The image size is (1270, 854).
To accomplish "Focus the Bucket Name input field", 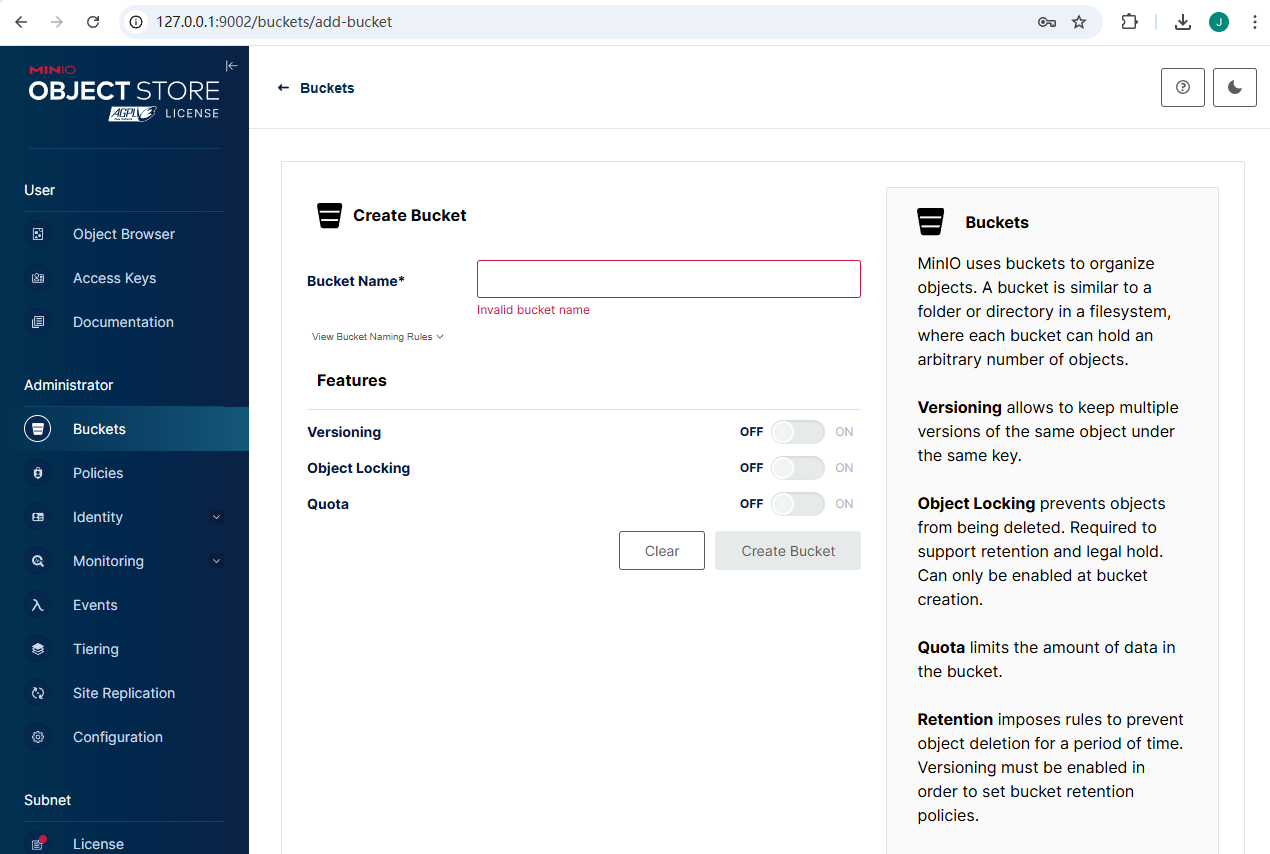I will click(x=669, y=279).
